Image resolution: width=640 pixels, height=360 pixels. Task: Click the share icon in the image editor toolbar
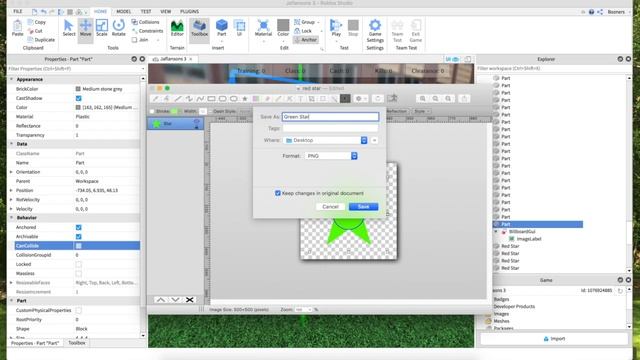pos(464,99)
